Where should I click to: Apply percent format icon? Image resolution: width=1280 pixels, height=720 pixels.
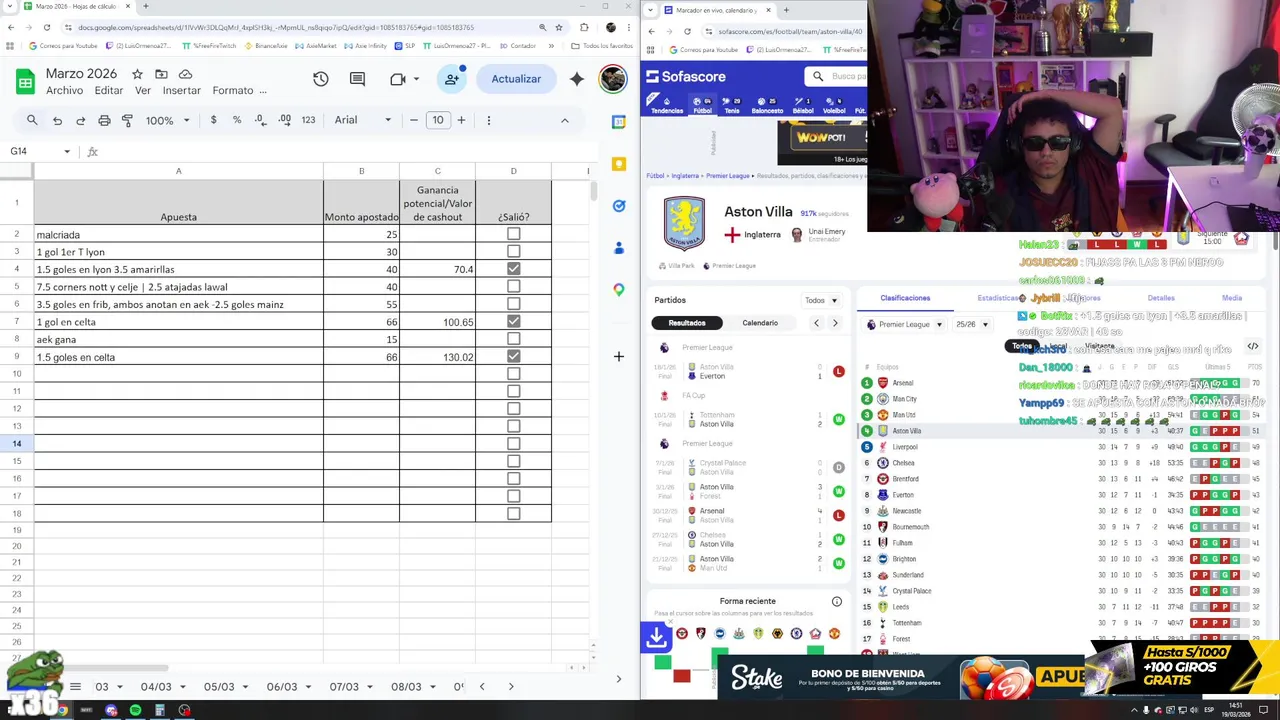[237, 120]
